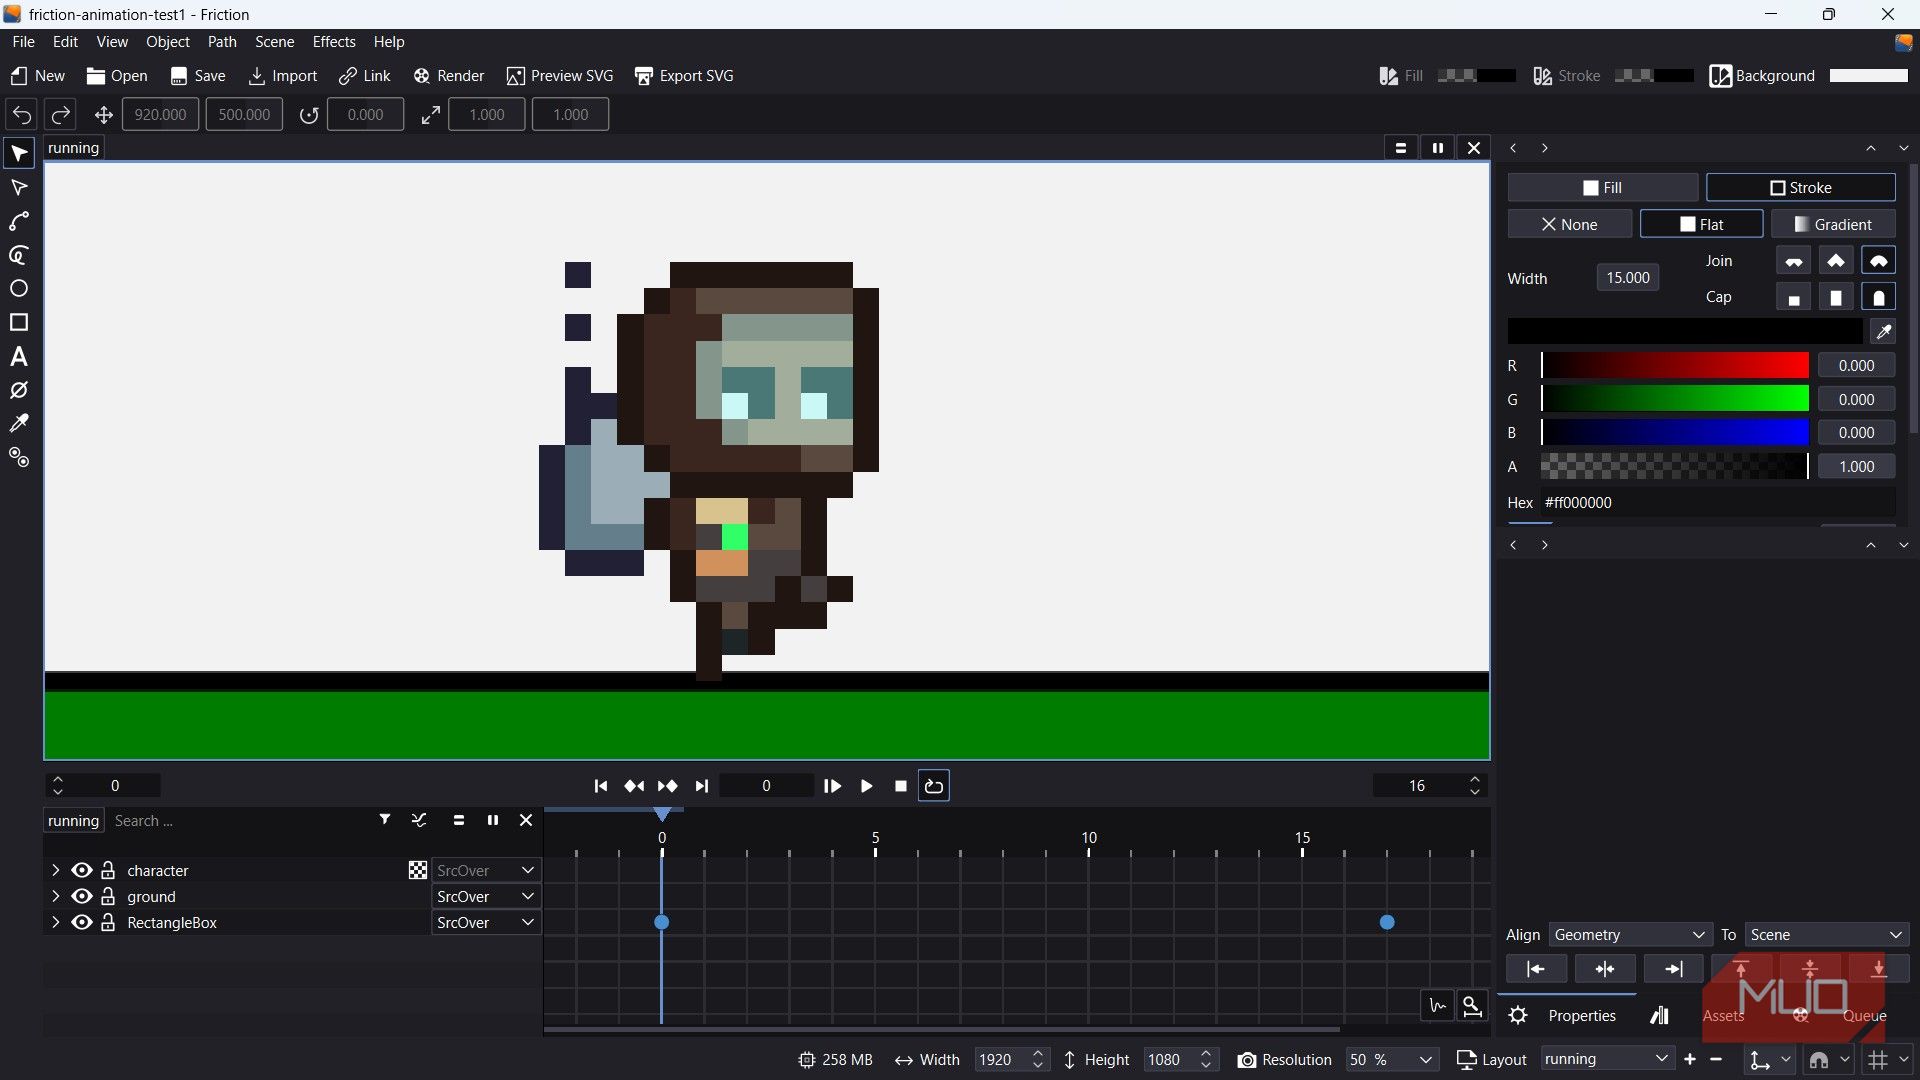Viewport: 1920px width, 1080px height.
Task: Align left edges to scene
Action: tap(1536, 969)
